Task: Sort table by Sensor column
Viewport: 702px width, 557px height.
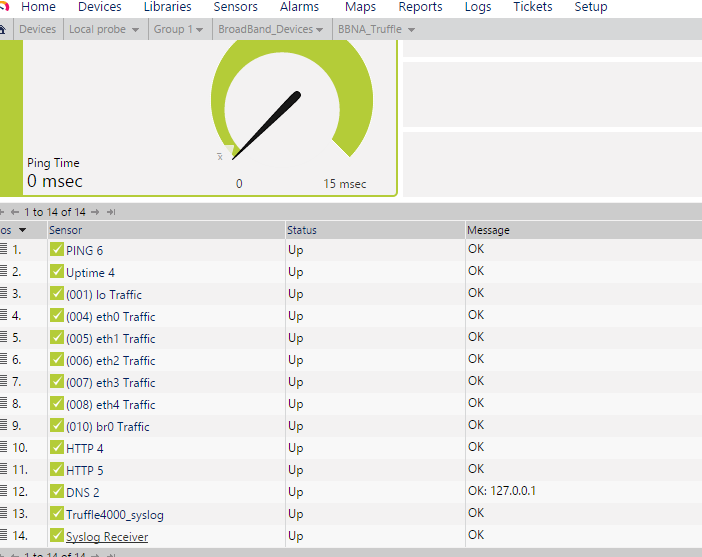Action: tap(65, 230)
